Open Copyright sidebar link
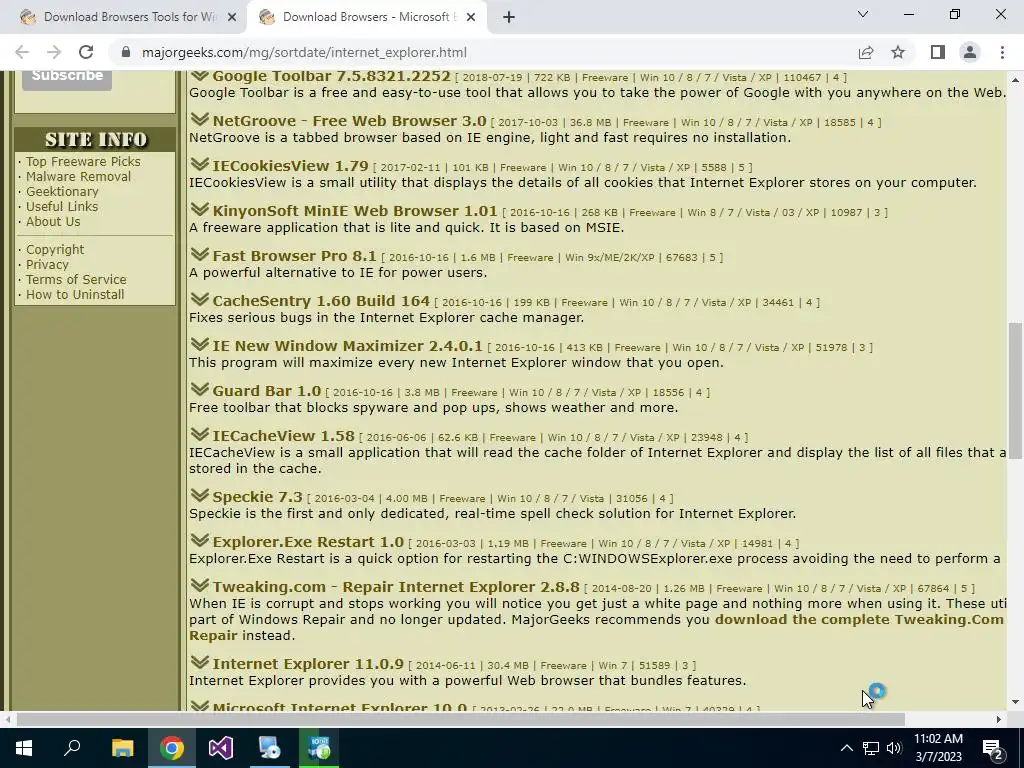Image resolution: width=1024 pixels, height=768 pixels. (x=55, y=249)
